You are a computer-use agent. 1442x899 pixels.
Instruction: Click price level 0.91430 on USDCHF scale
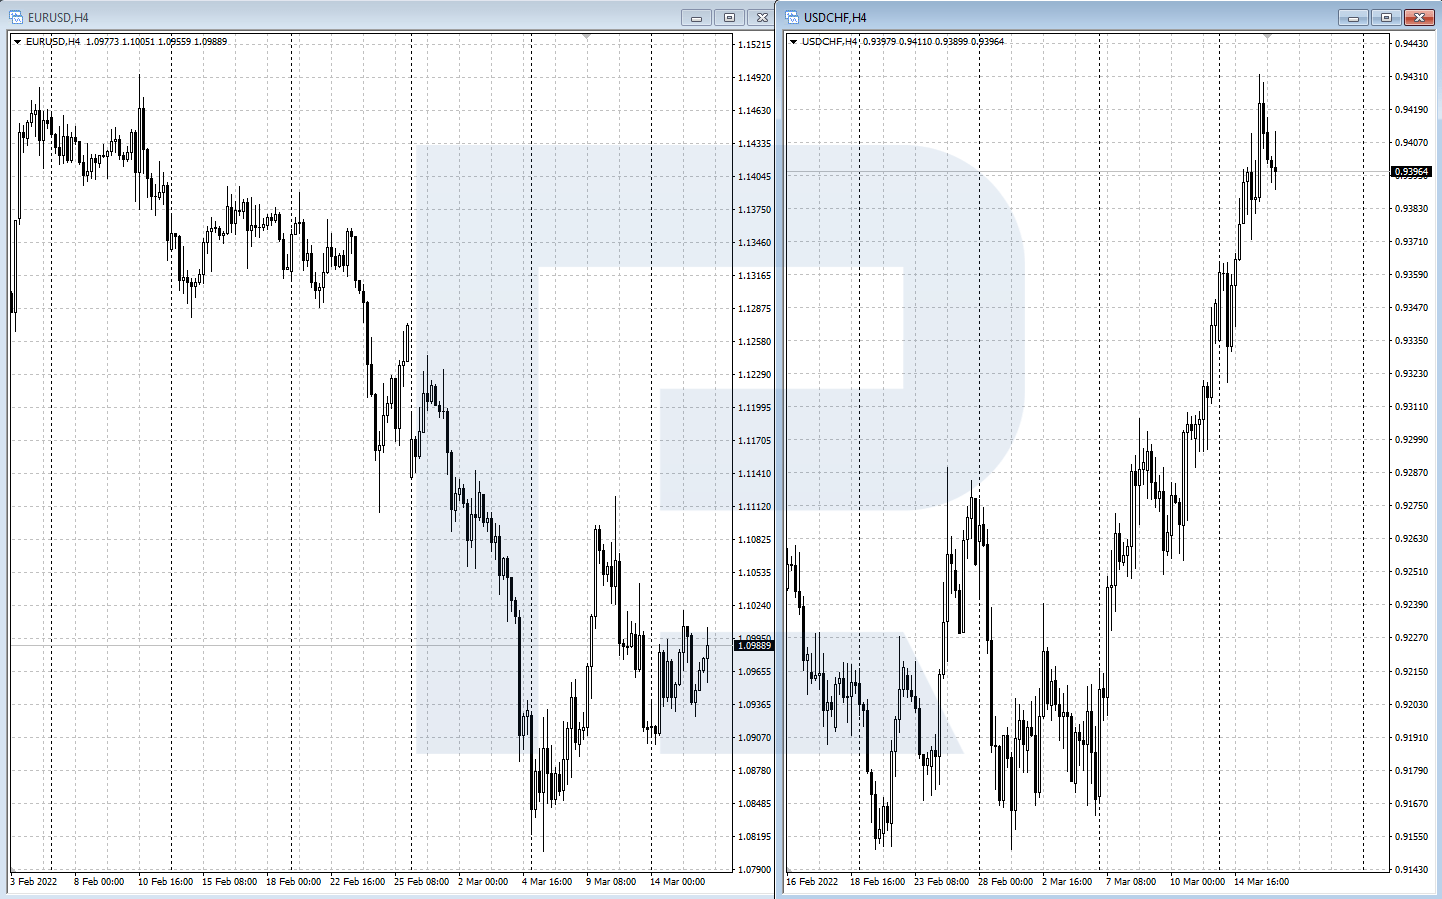[1411, 870]
